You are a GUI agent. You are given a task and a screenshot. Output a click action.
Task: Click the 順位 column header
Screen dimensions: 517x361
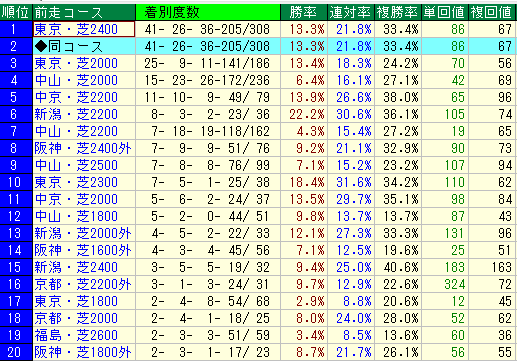point(16,12)
